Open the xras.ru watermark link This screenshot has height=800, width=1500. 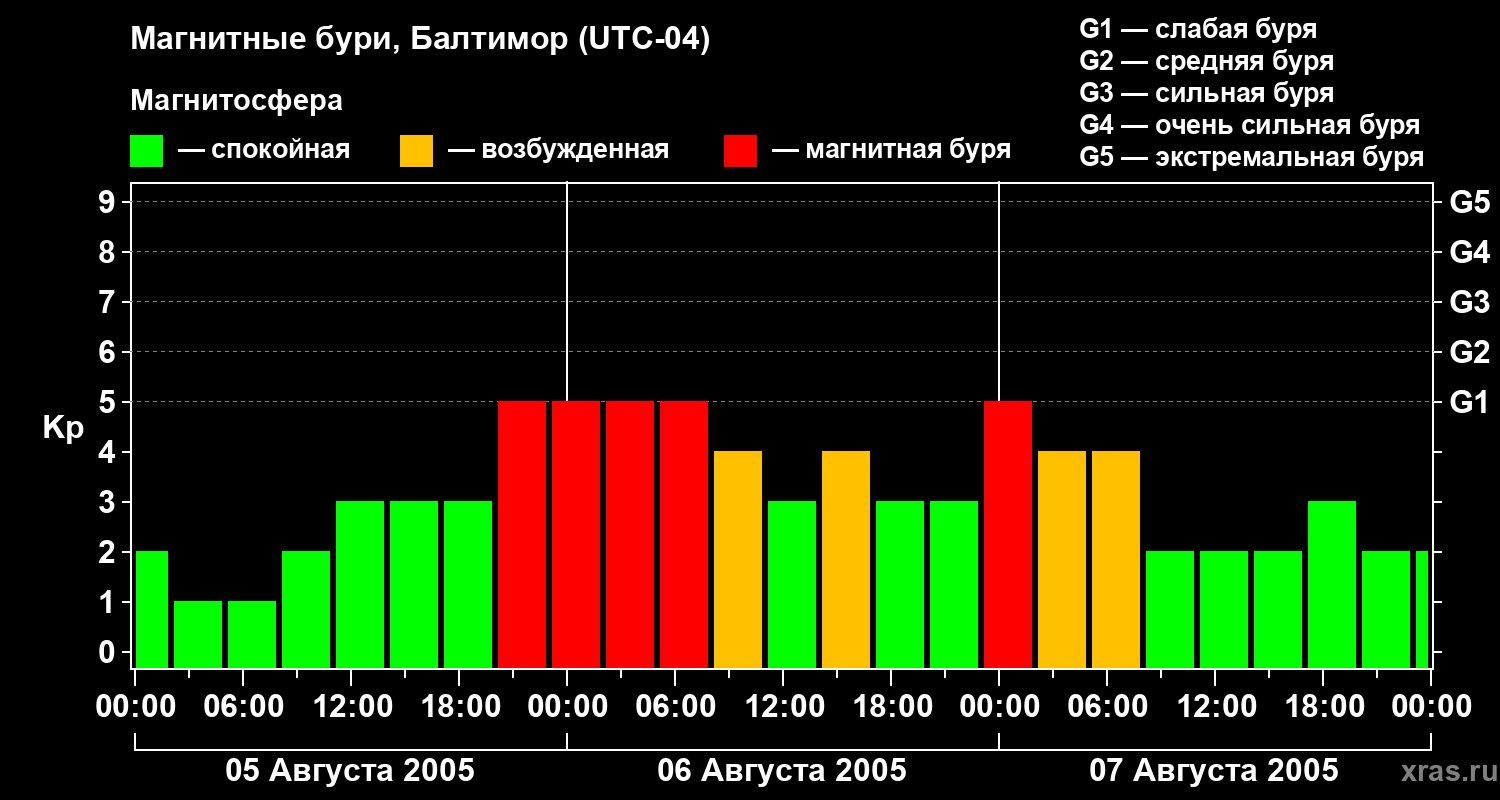tap(1443, 771)
